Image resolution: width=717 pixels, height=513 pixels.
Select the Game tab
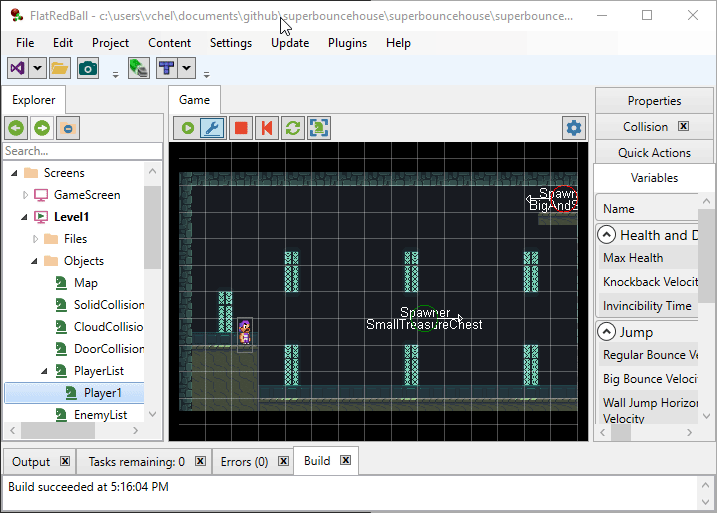click(x=194, y=100)
